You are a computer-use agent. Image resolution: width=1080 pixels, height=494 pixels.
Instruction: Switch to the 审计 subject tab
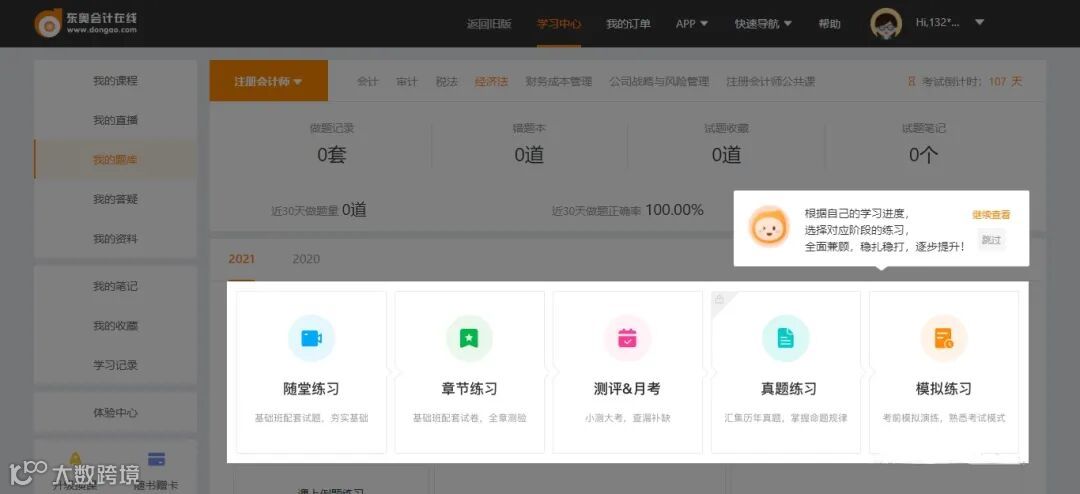(x=406, y=81)
